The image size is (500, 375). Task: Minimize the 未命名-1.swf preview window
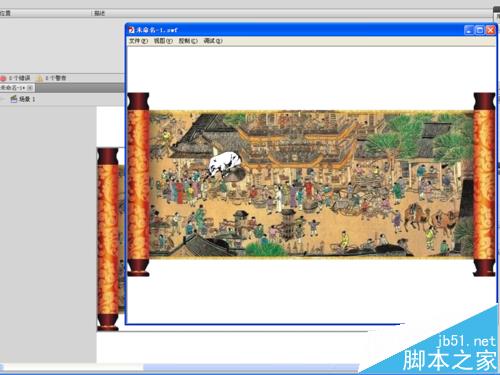[469, 30]
